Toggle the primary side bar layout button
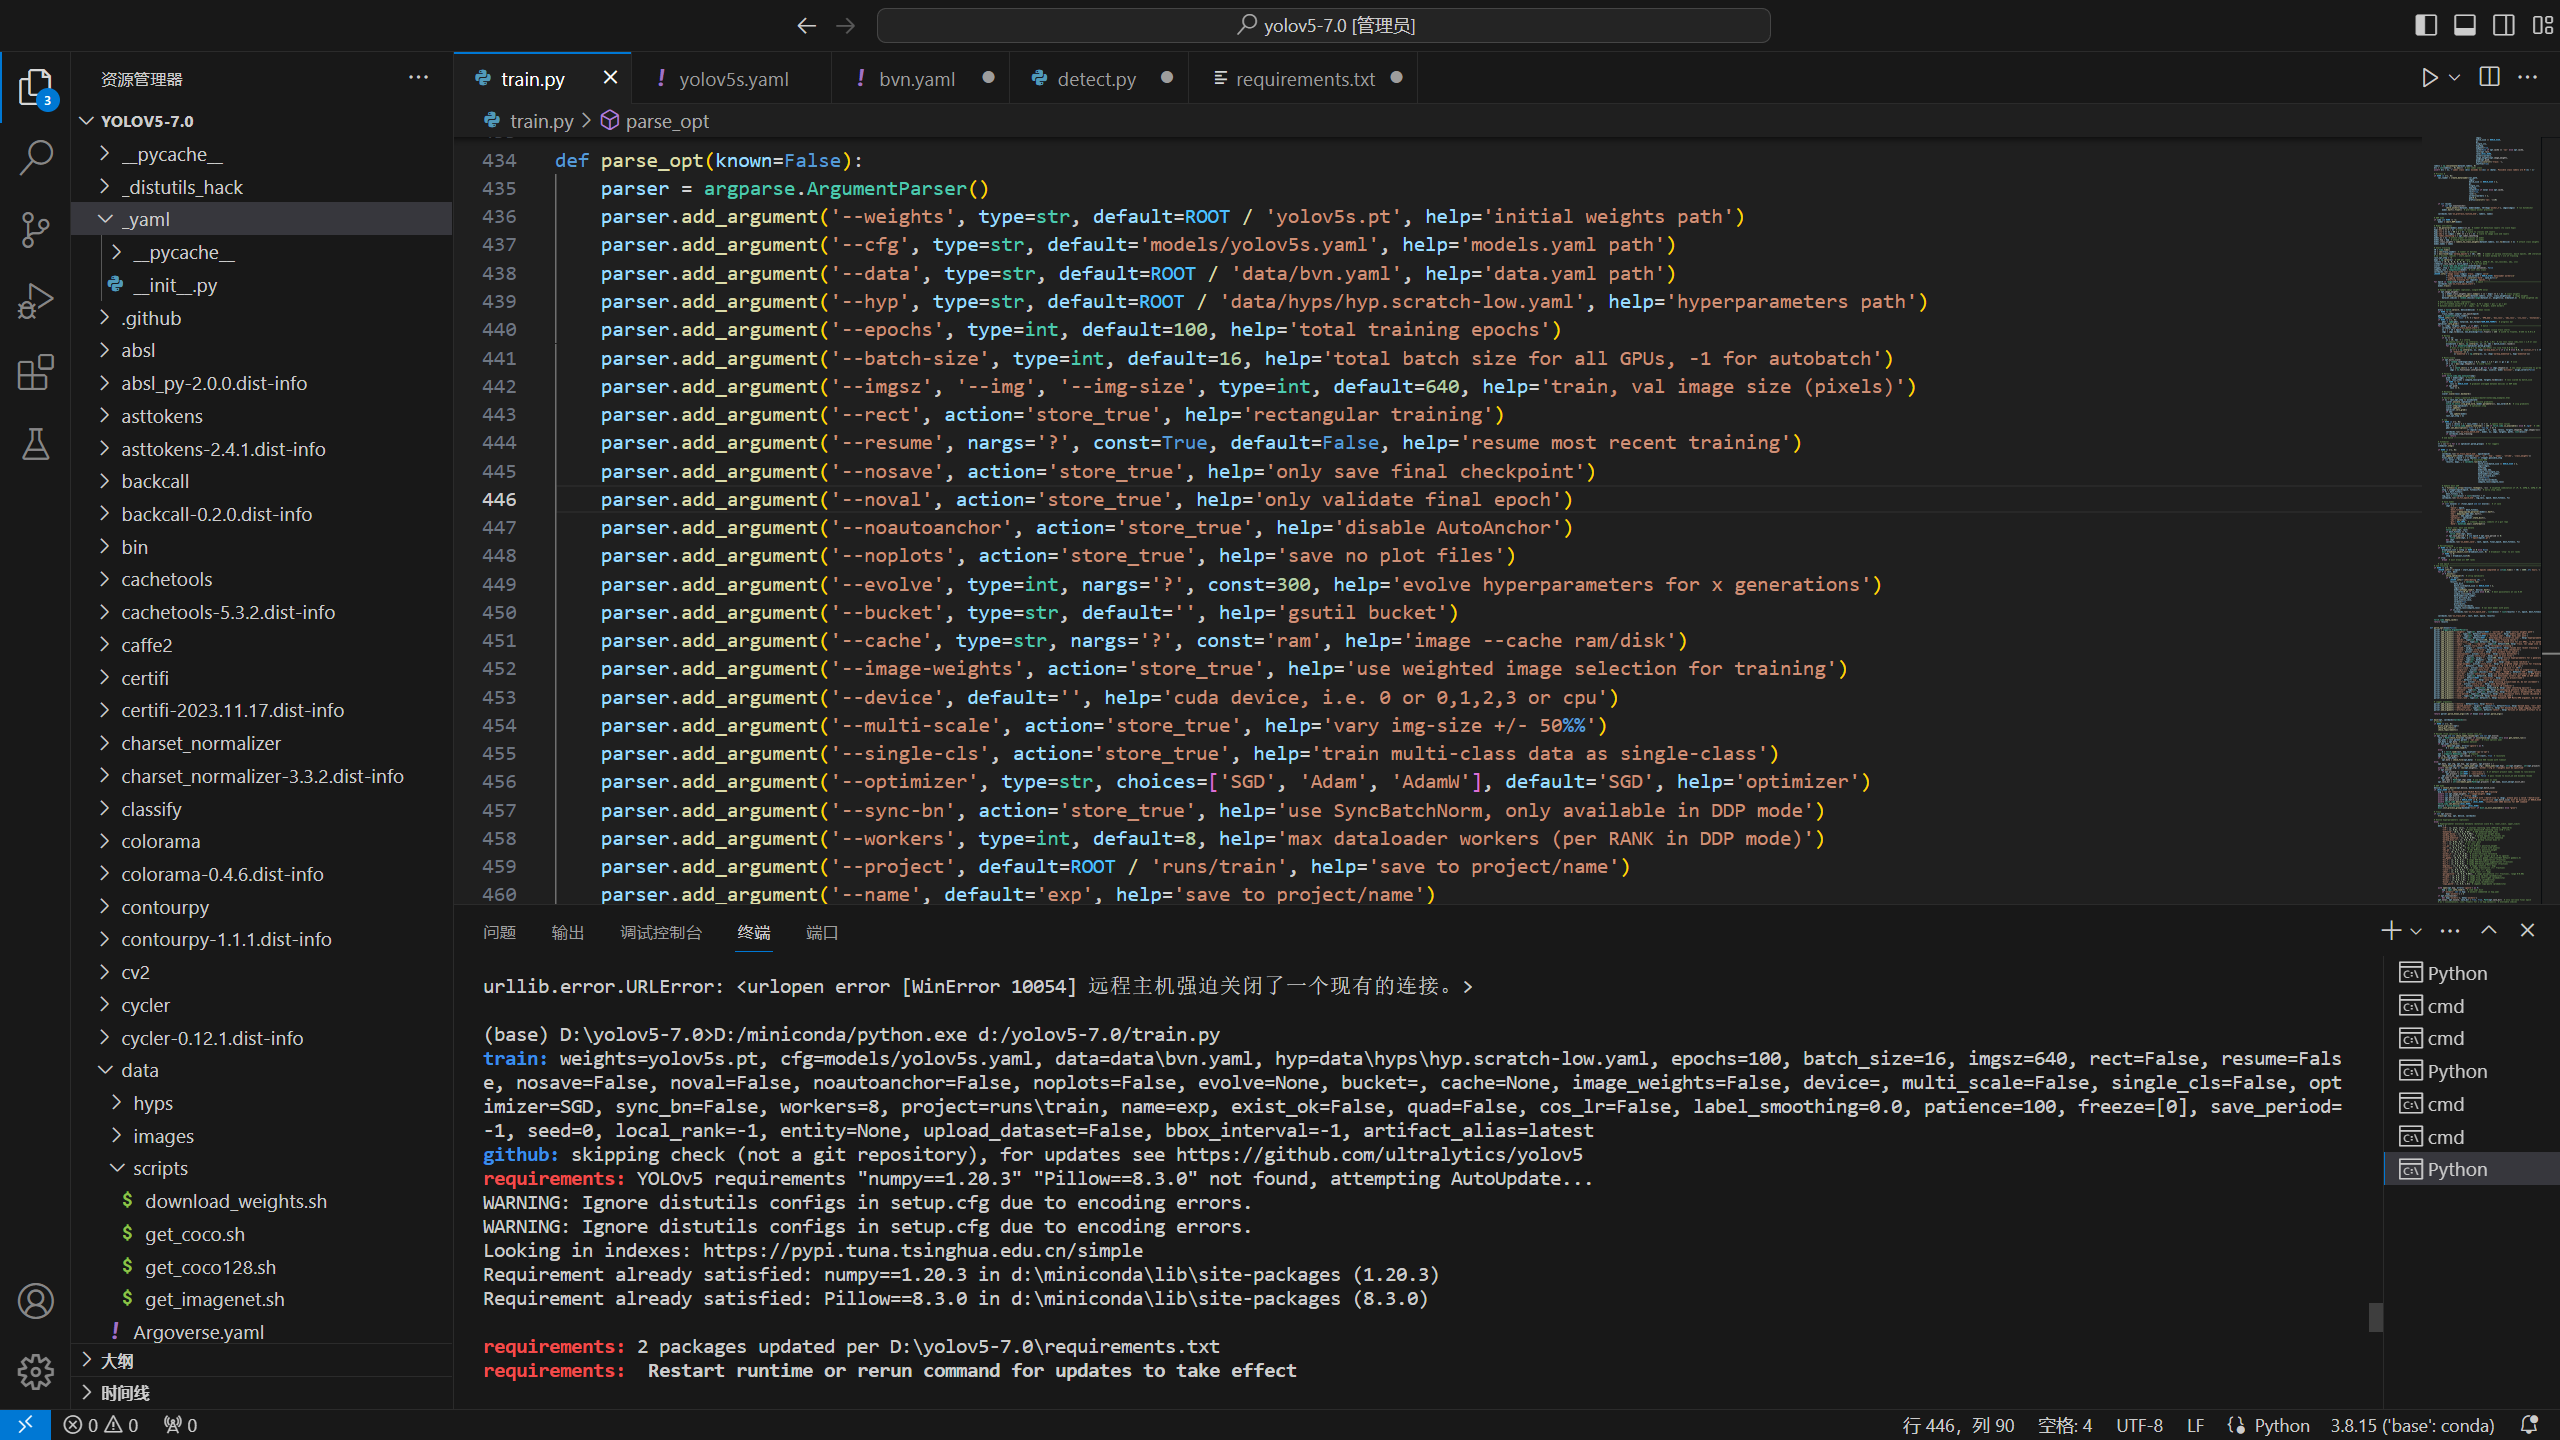 pos(2426,25)
